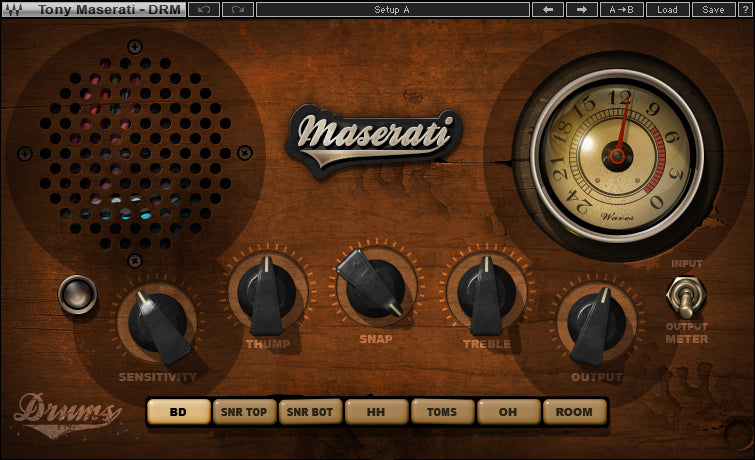Viewport: 755px width, 460px height.
Task: Click the redo arrow in the toolbar
Action: 238,10
